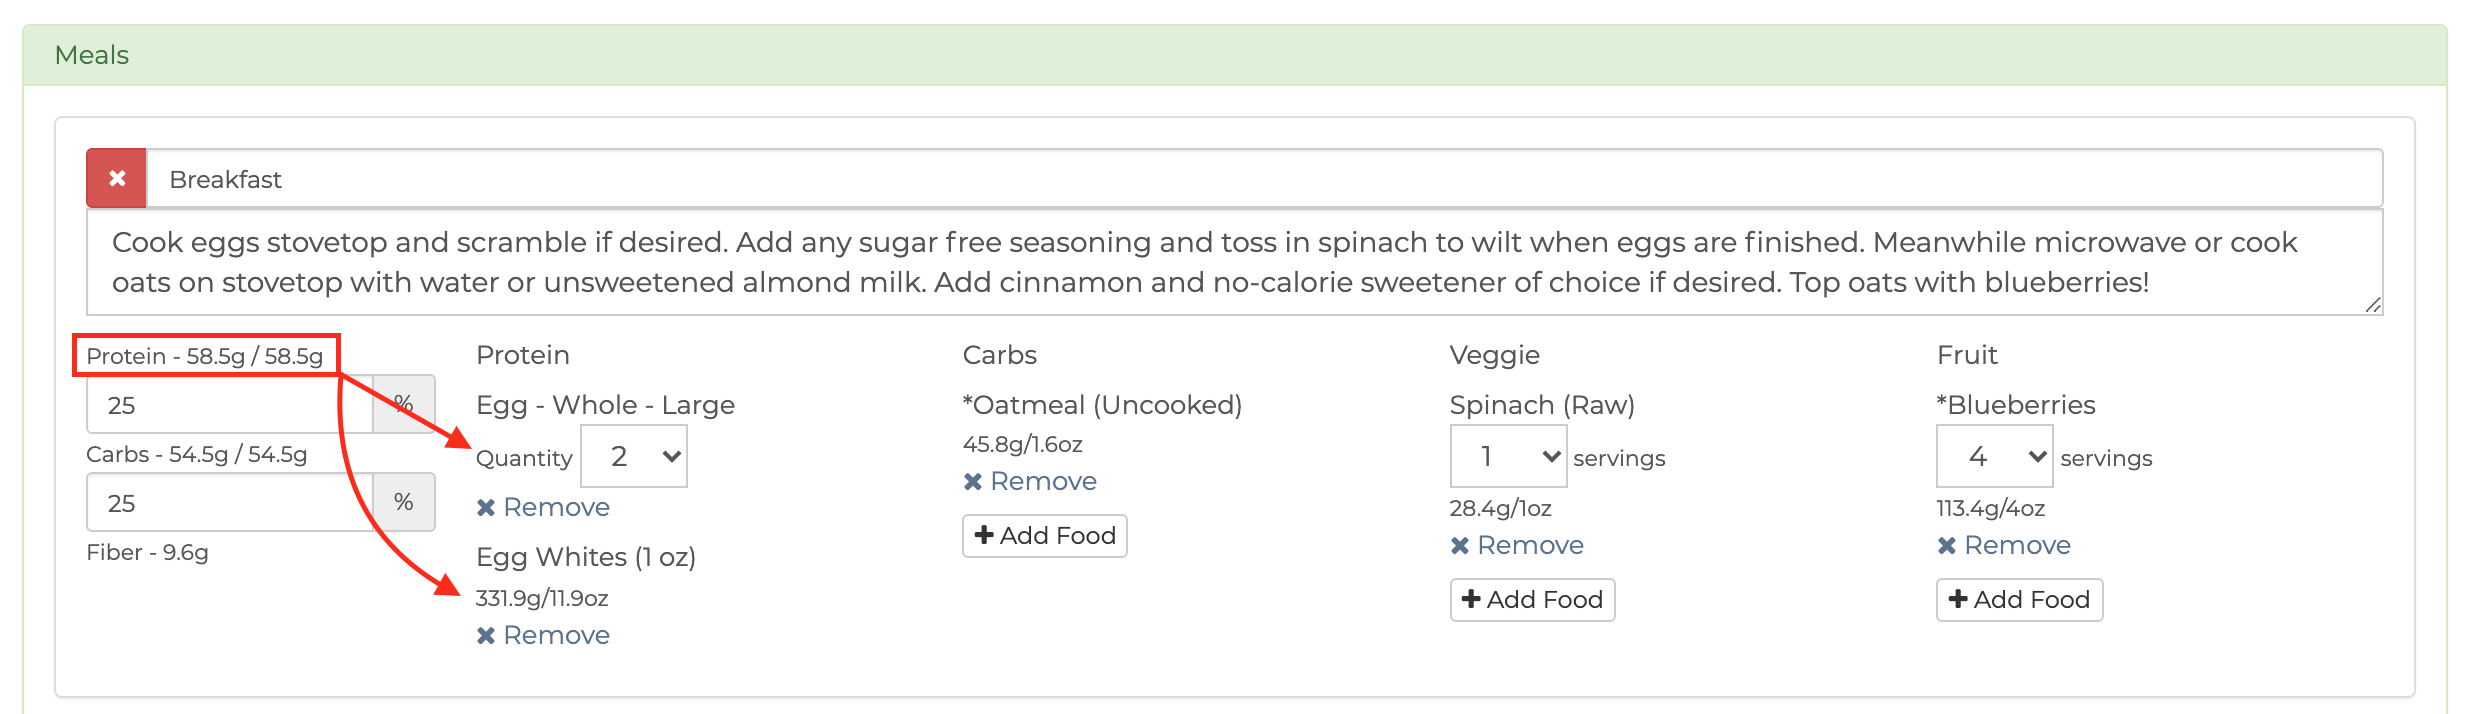Click the Carbs percentage input field
Viewport: 2470px width, 714px height.
click(230, 503)
